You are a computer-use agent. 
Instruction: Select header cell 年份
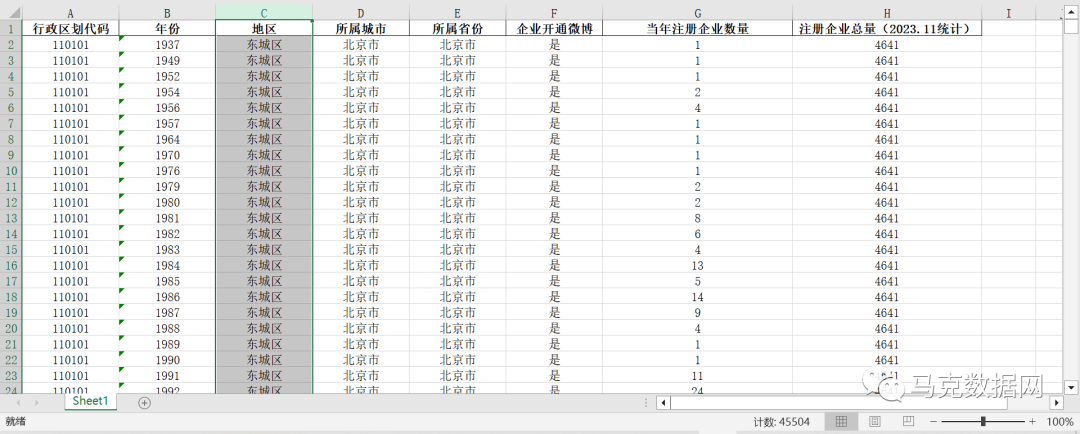(x=167, y=28)
